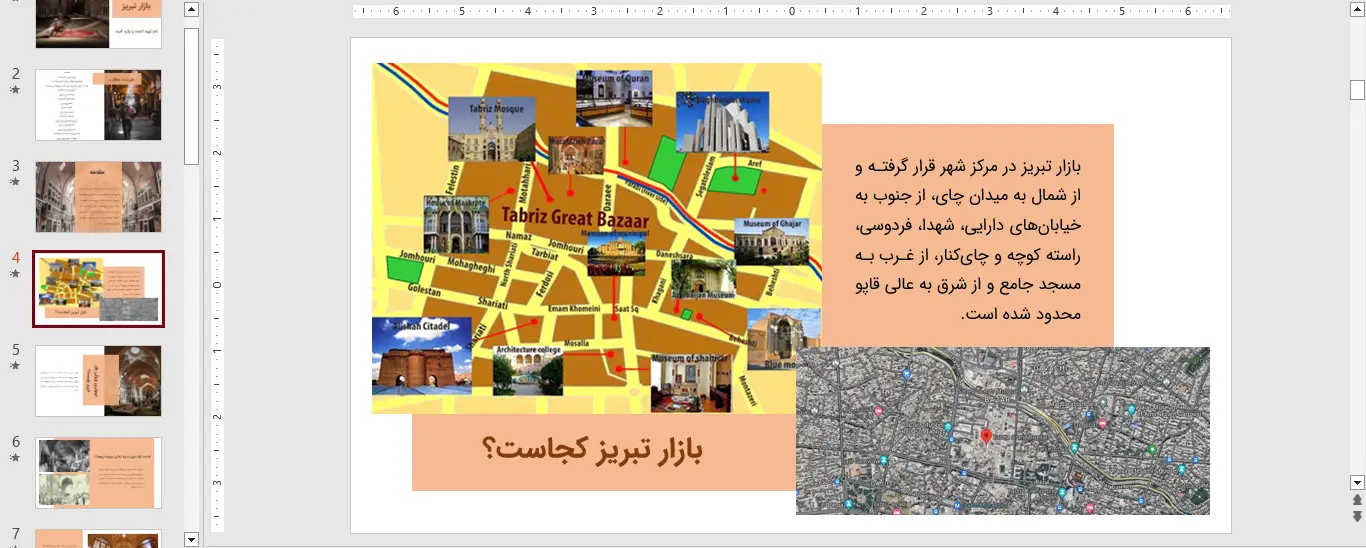Click the citadel photo at the map's bottom-left
Image resolution: width=1366 pixels, height=548 pixels.
coord(421,356)
